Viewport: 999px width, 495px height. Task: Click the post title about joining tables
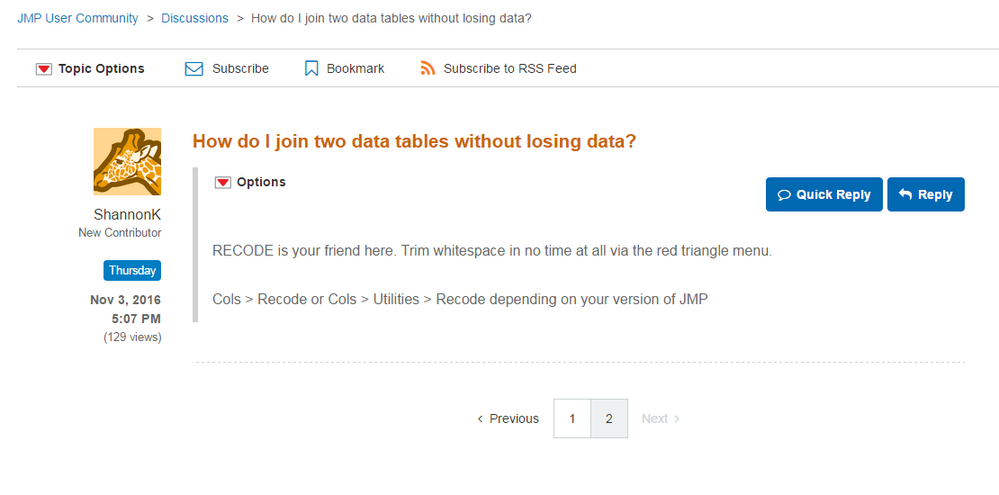414,141
